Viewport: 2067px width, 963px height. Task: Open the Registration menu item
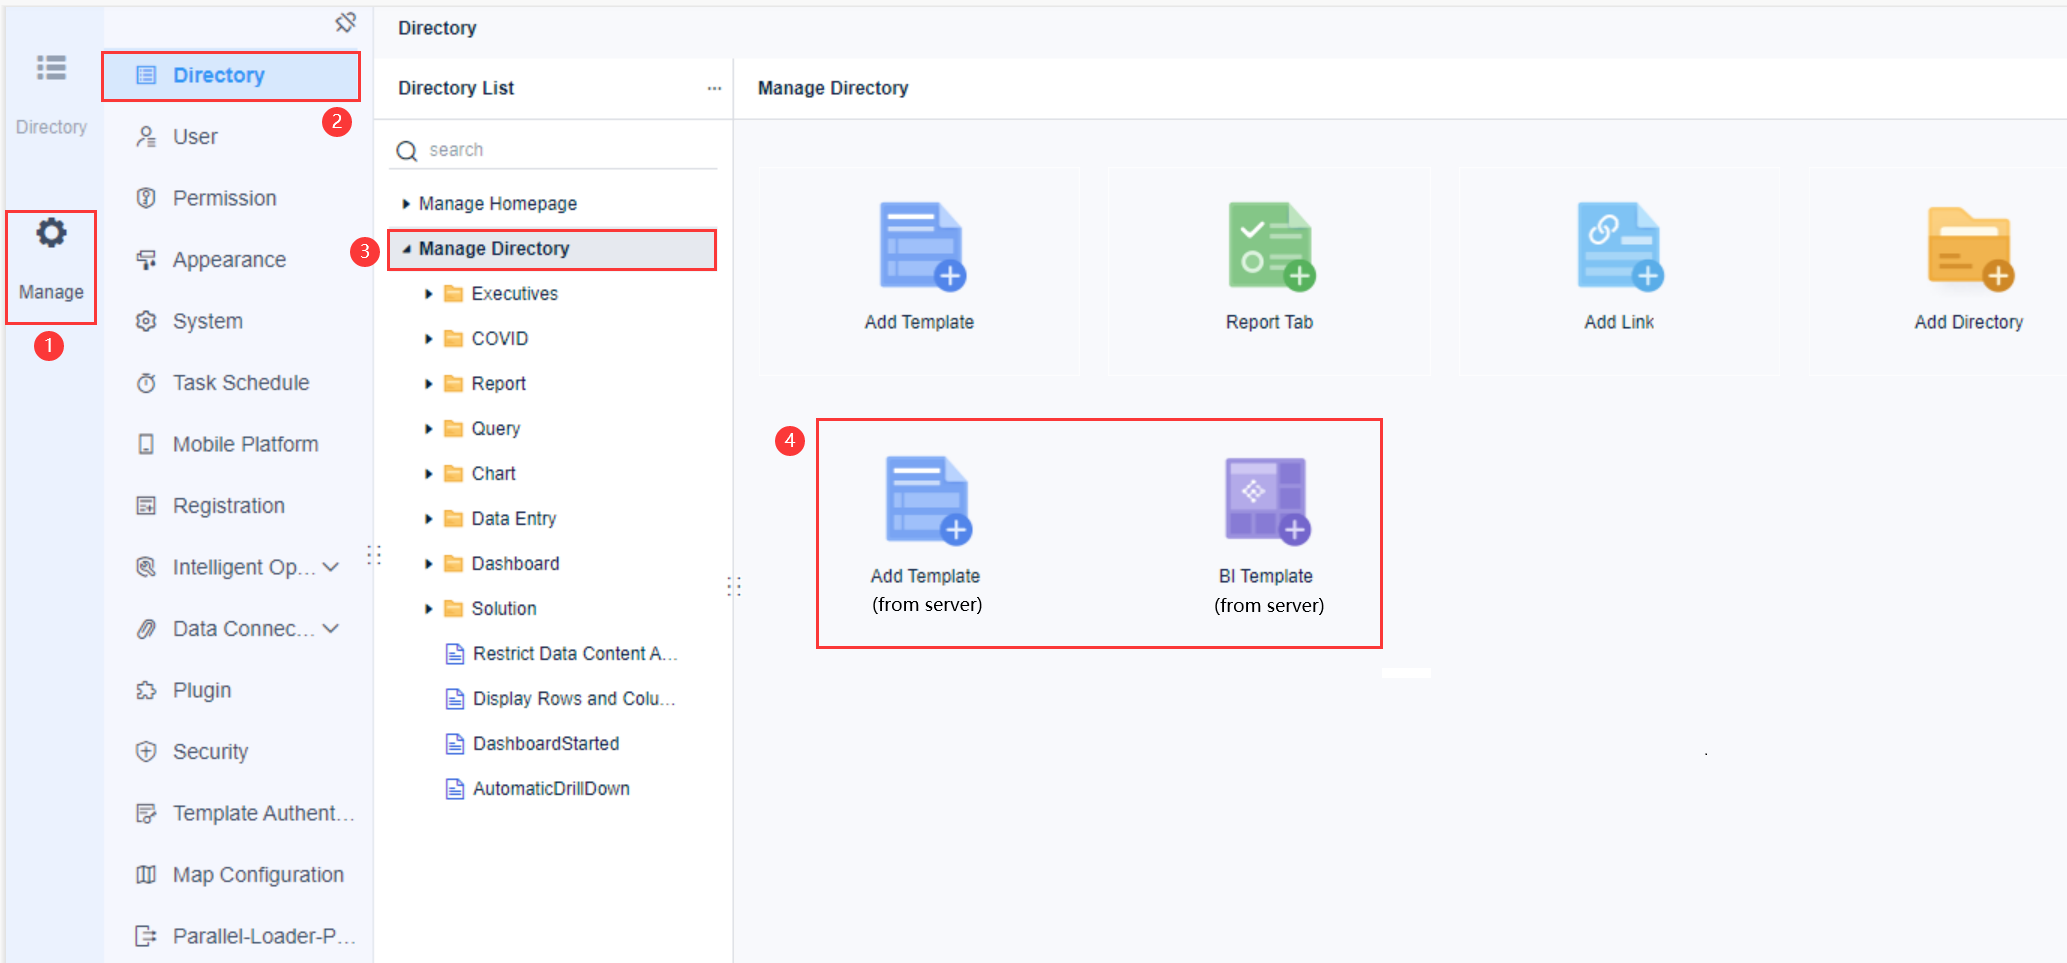coord(231,506)
